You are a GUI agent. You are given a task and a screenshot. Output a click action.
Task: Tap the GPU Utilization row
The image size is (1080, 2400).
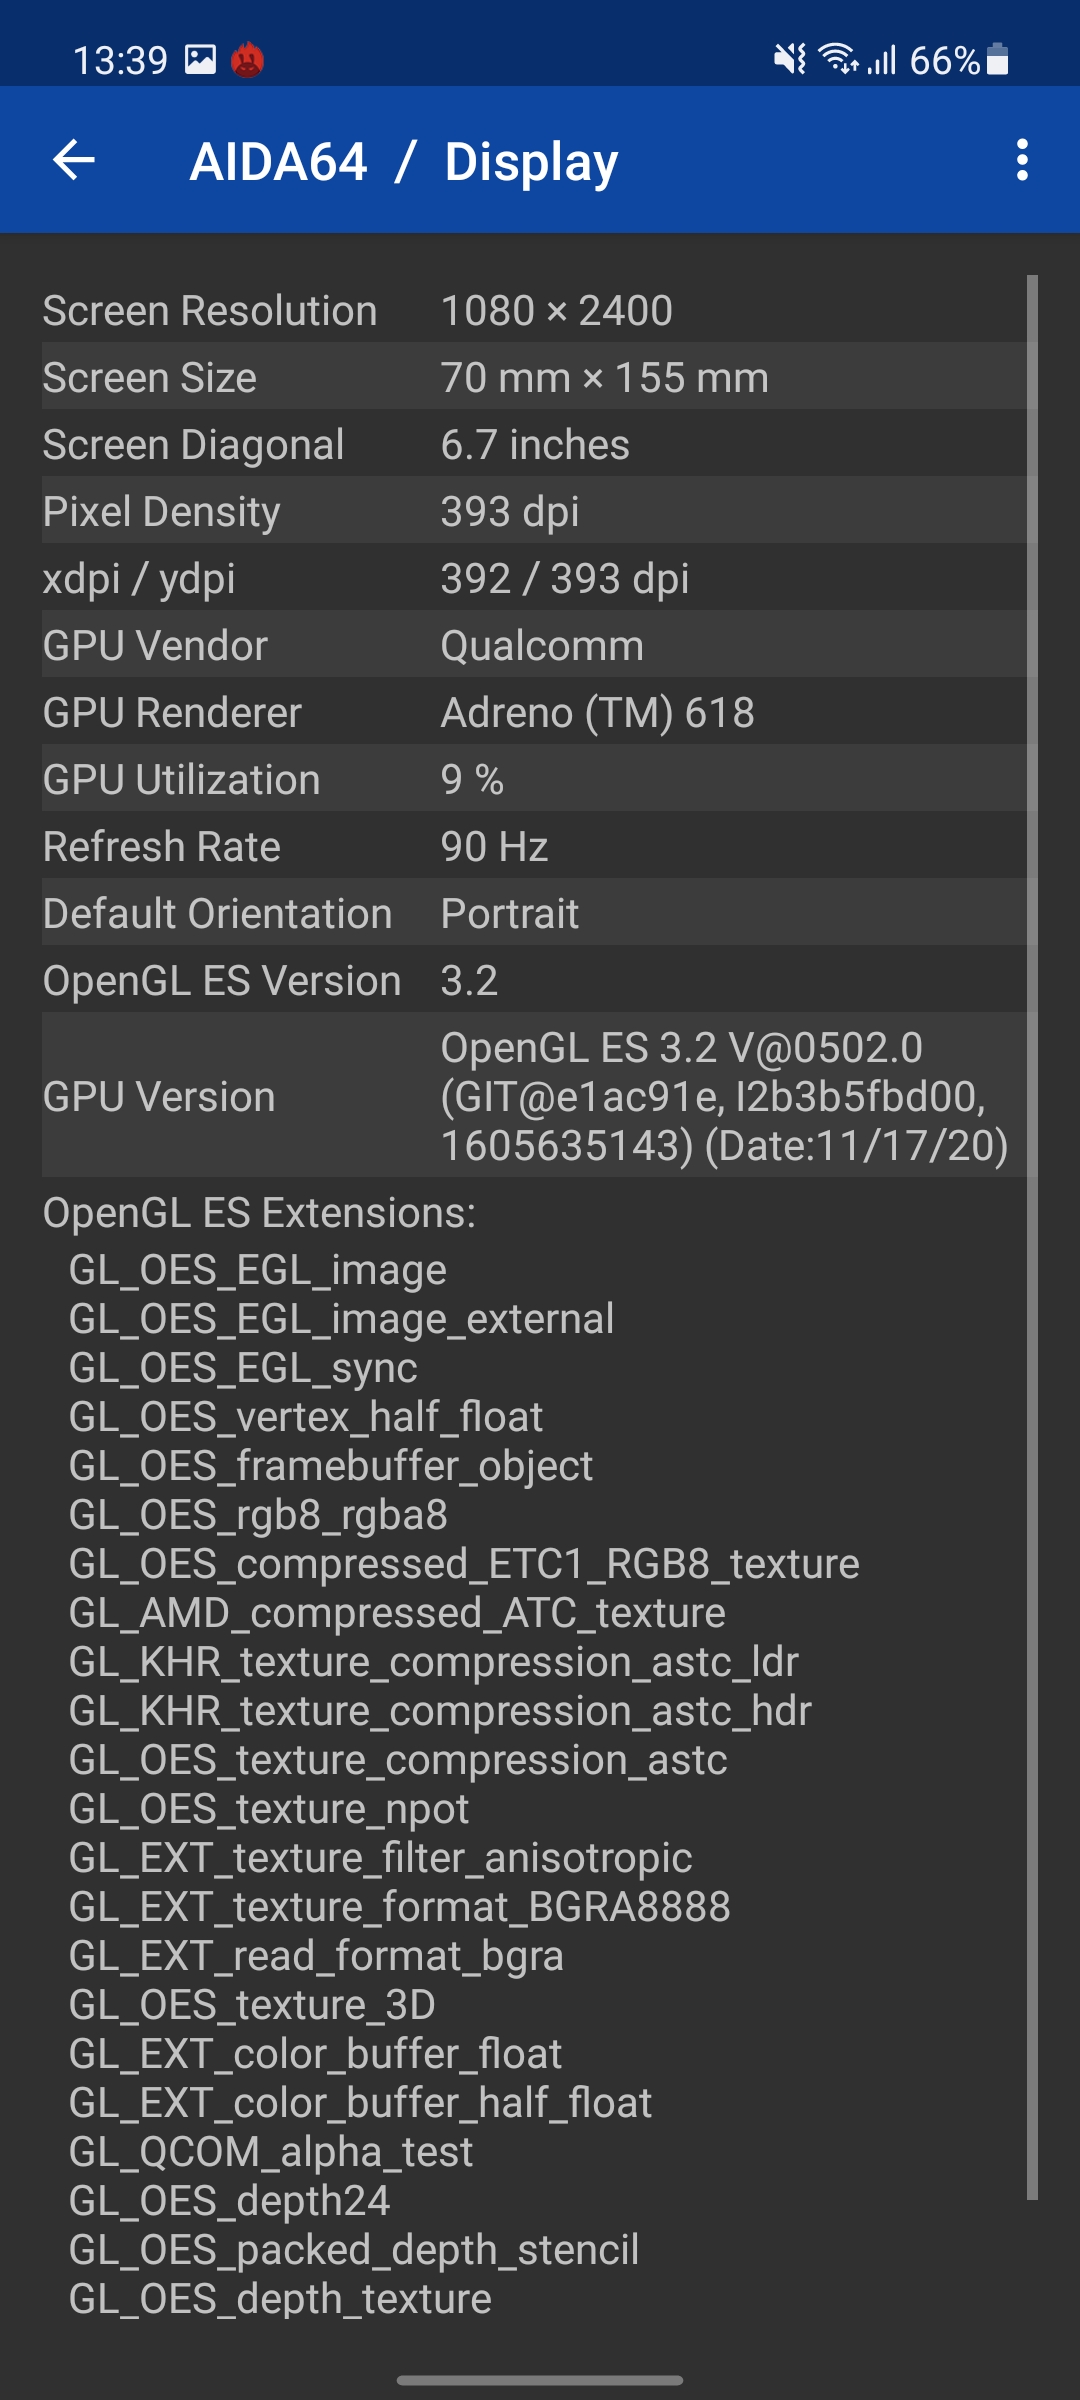(x=534, y=779)
